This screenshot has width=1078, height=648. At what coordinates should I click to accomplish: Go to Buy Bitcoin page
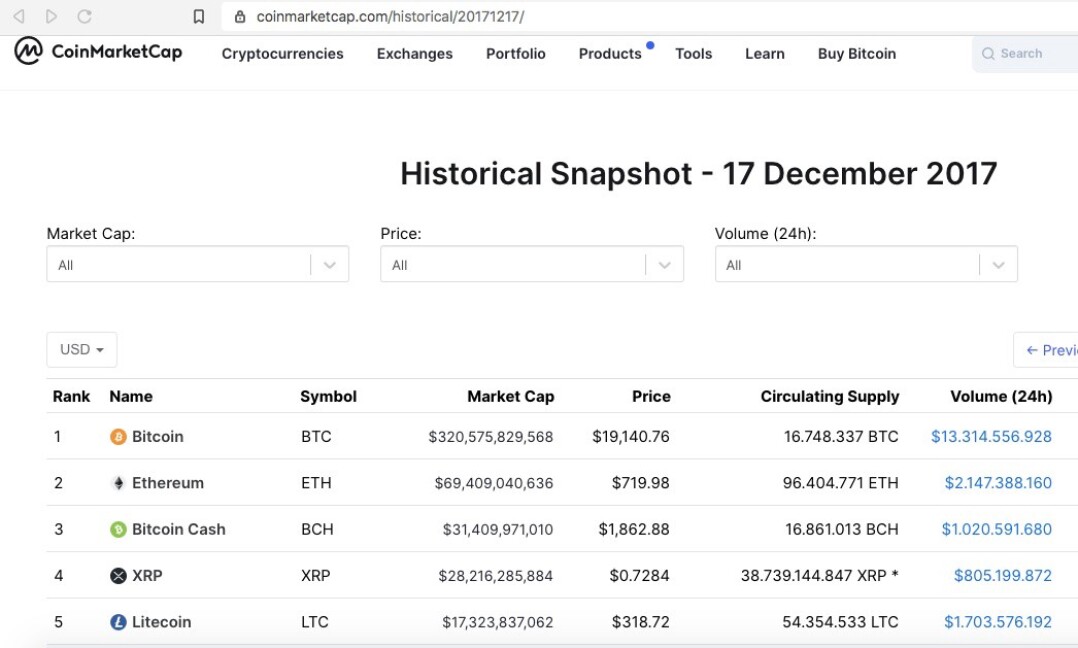click(857, 54)
